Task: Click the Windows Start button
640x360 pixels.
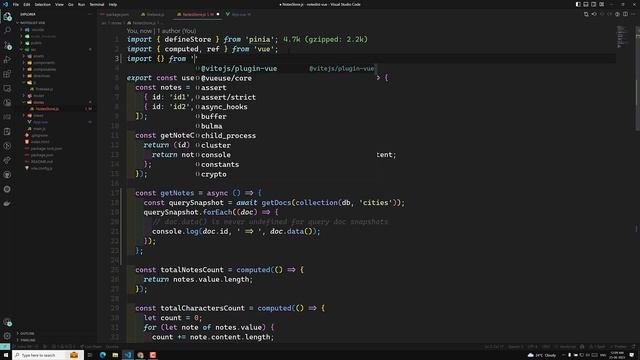Action: click(6, 355)
